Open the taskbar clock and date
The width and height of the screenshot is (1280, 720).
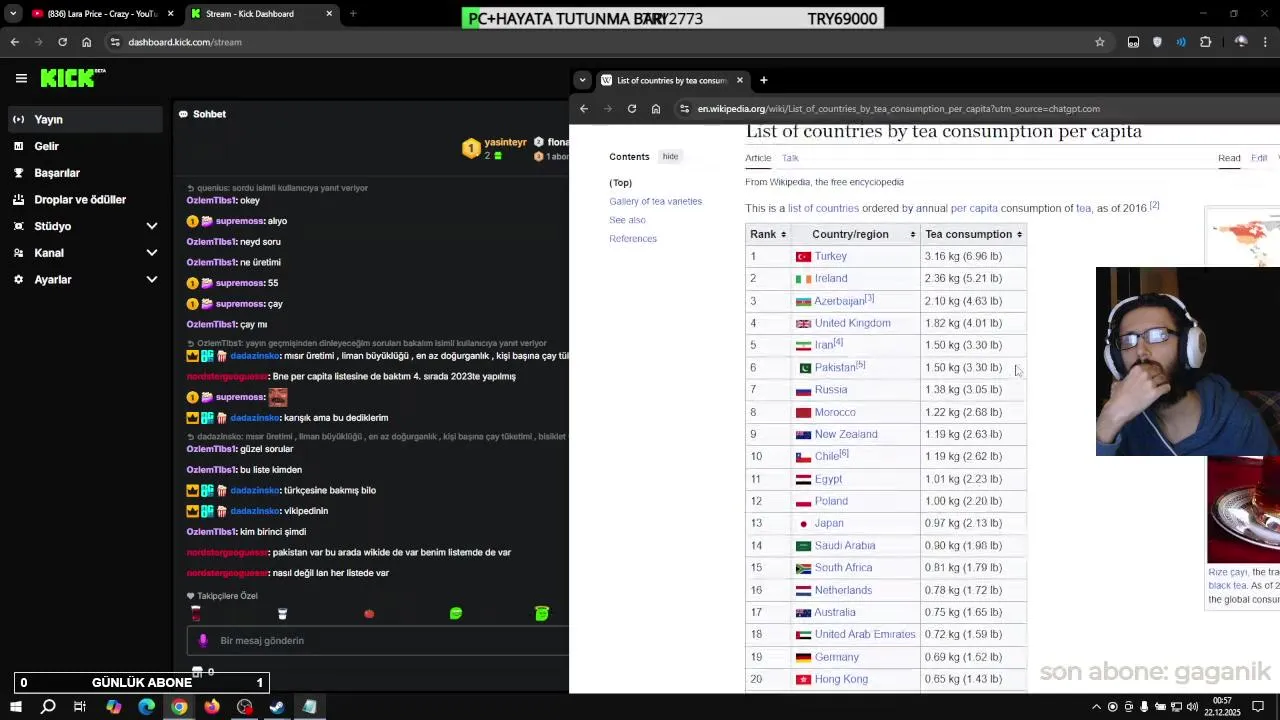pos(1223,707)
